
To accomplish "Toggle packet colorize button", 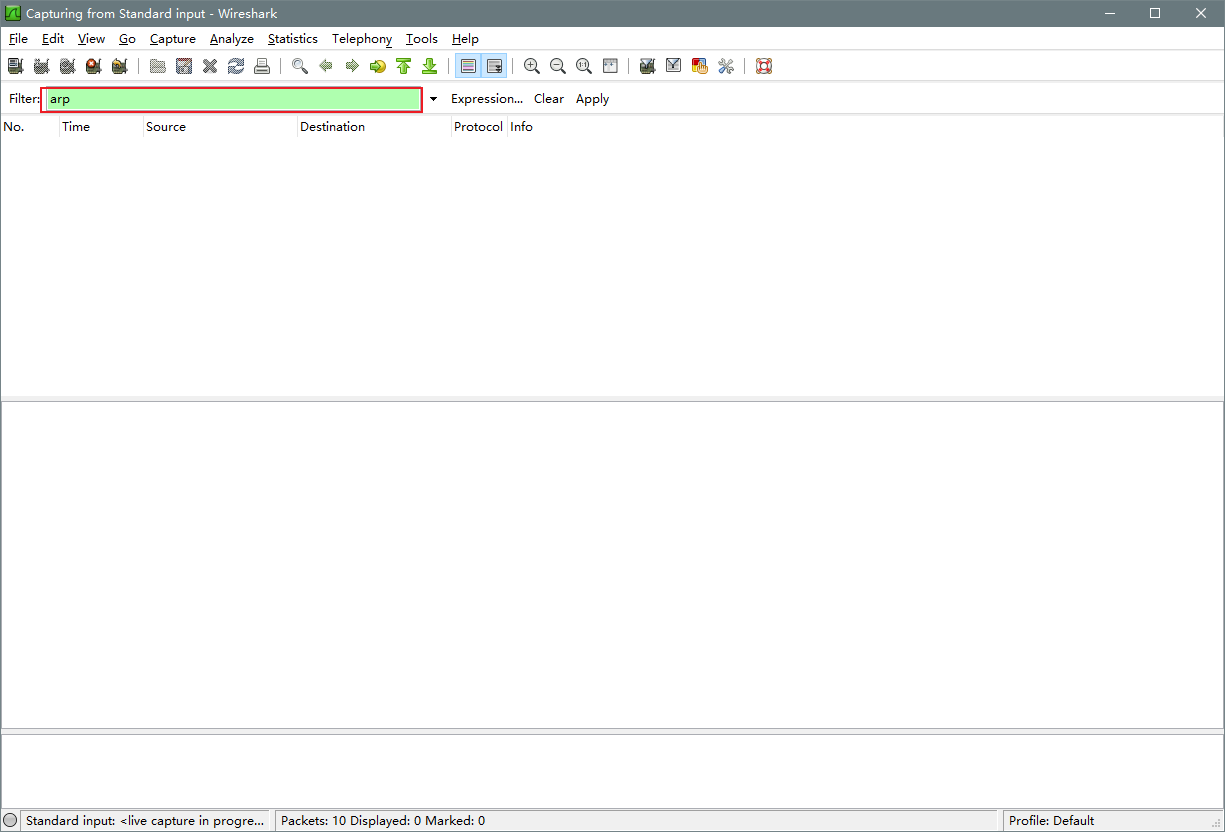I will [x=468, y=66].
